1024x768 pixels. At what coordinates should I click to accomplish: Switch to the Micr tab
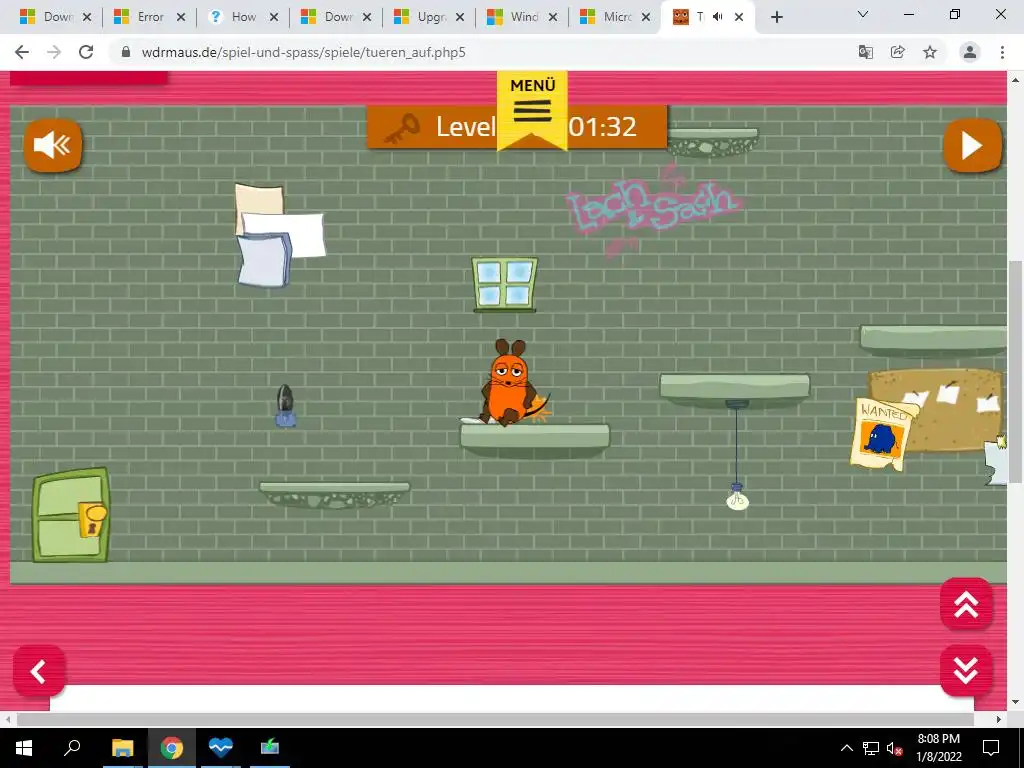[x=616, y=17]
